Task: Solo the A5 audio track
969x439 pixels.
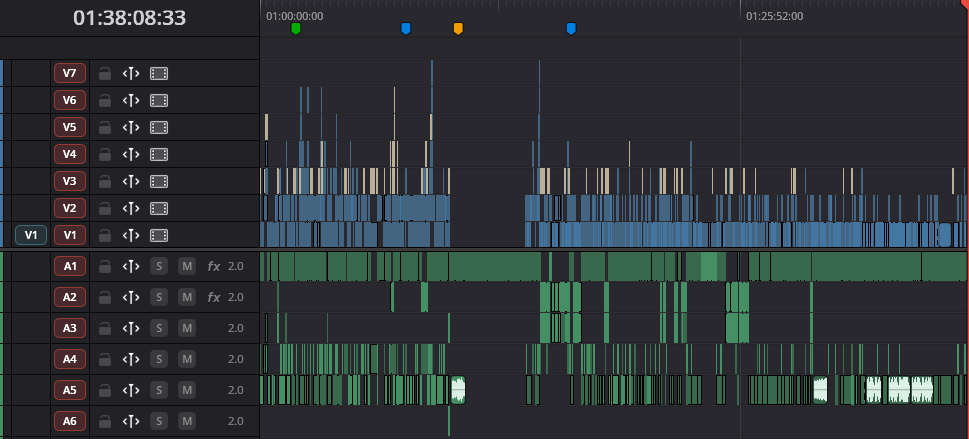Action: pos(159,390)
